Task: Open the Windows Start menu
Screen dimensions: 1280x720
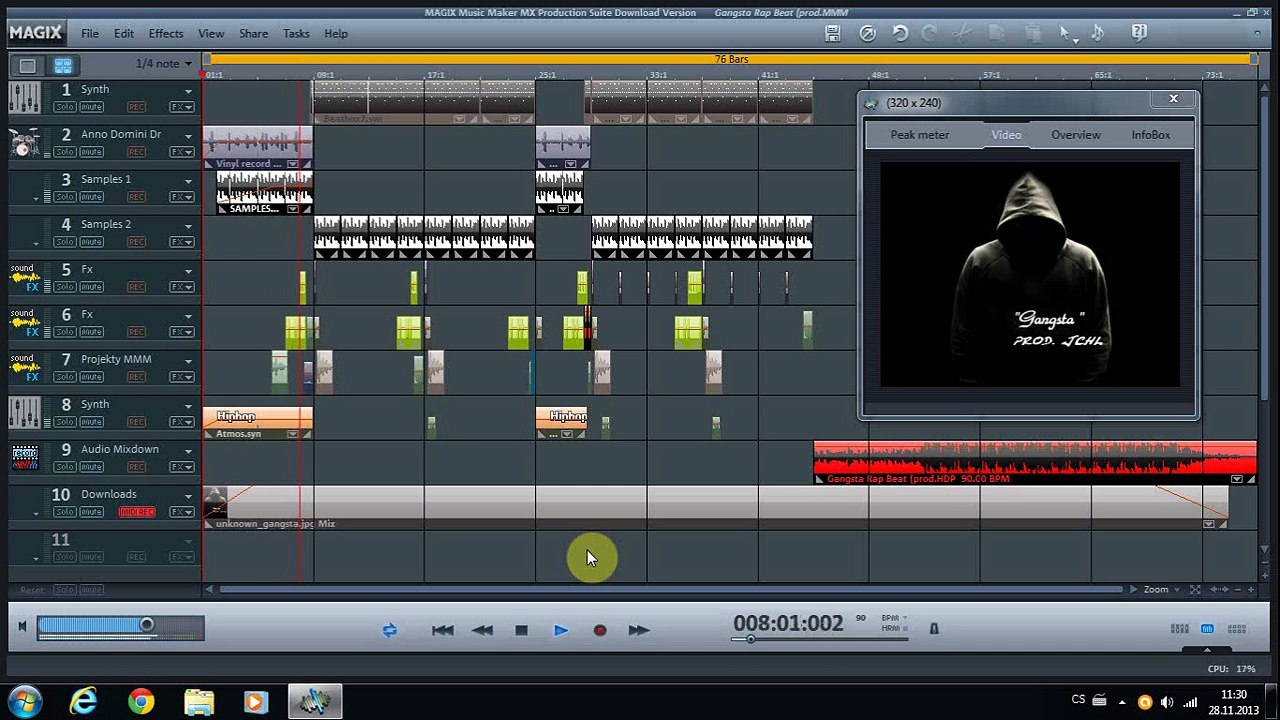Action: pos(25,702)
